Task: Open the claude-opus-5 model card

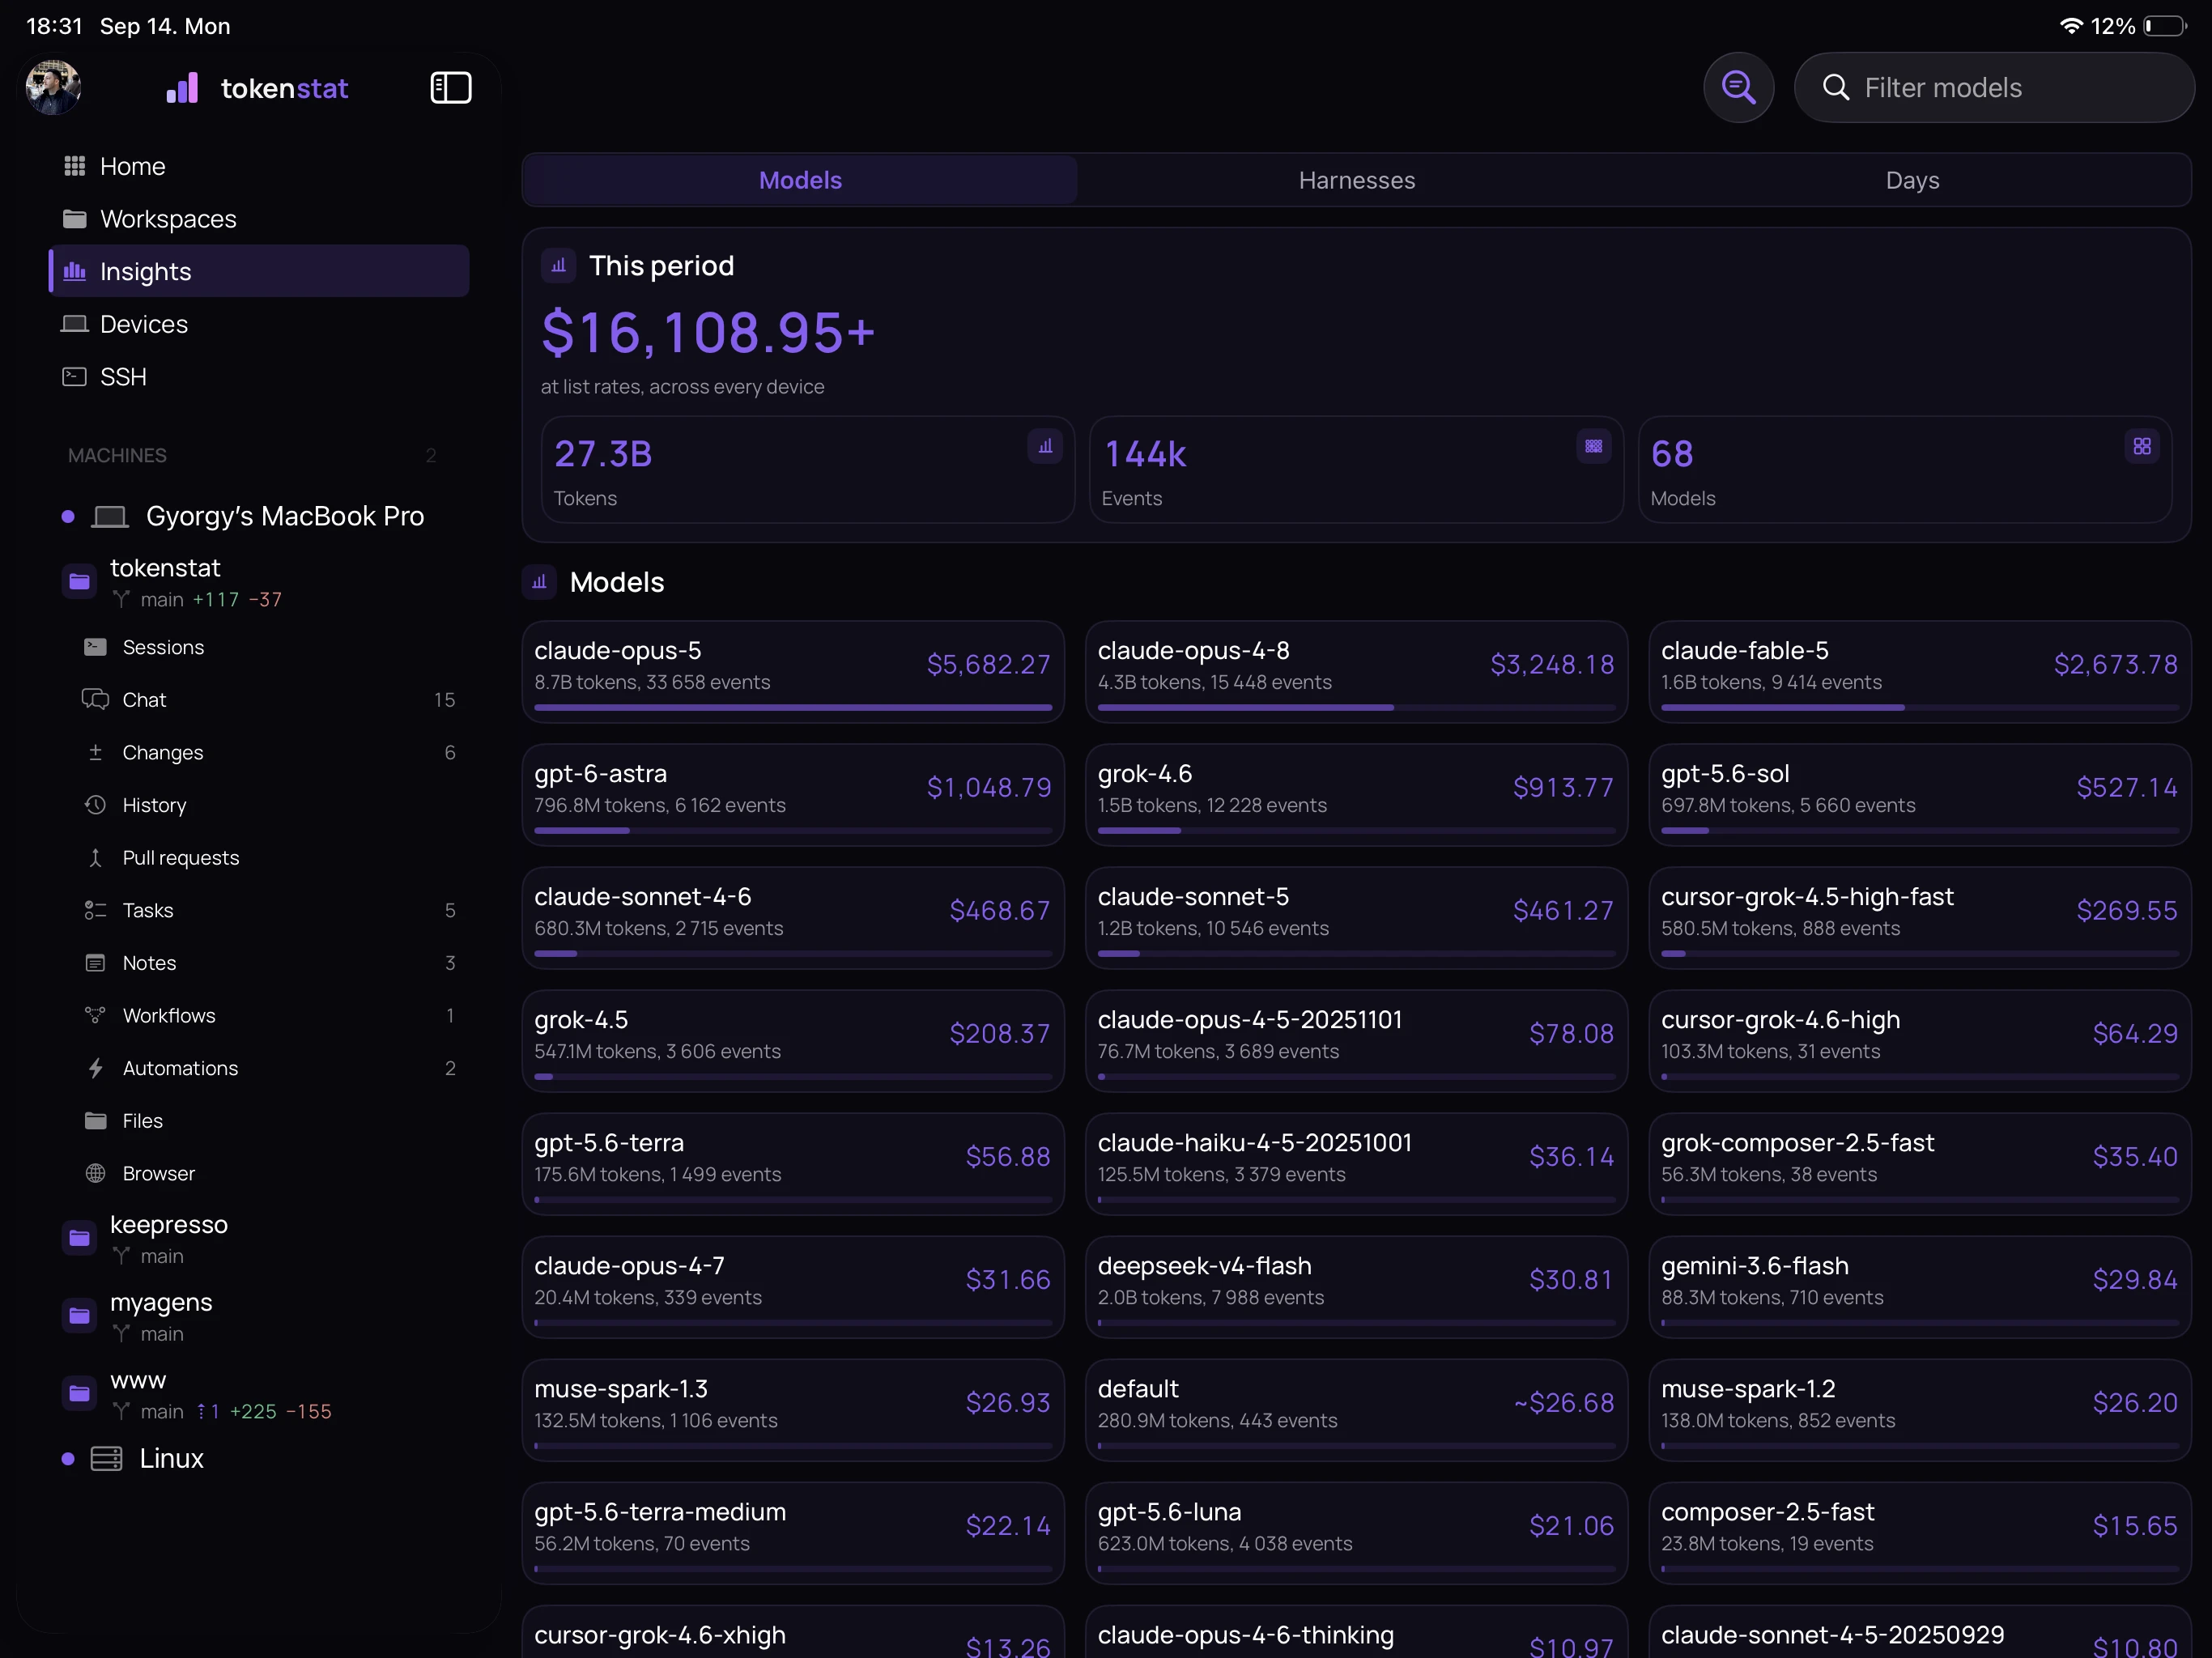Action: coord(793,672)
